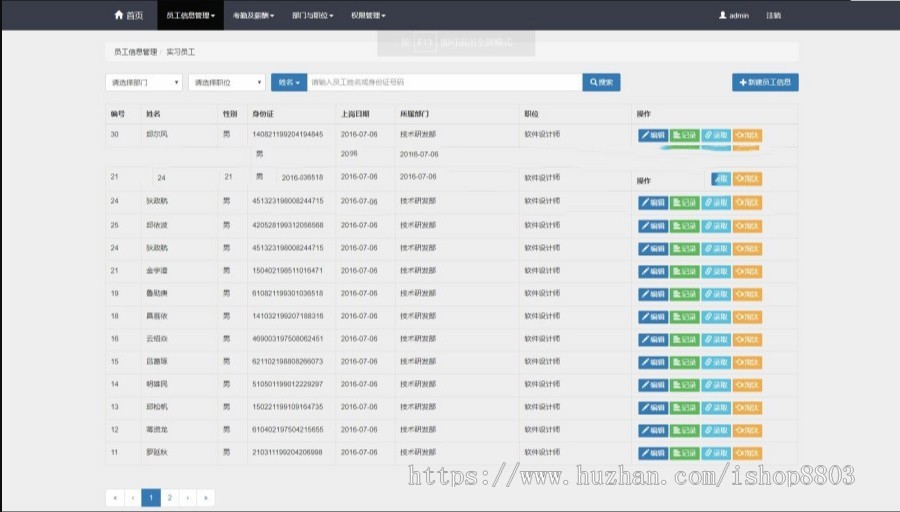Expand the 请选择部门 department dropdown
Image resolution: width=900 pixels, height=512 pixels.
(144, 82)
